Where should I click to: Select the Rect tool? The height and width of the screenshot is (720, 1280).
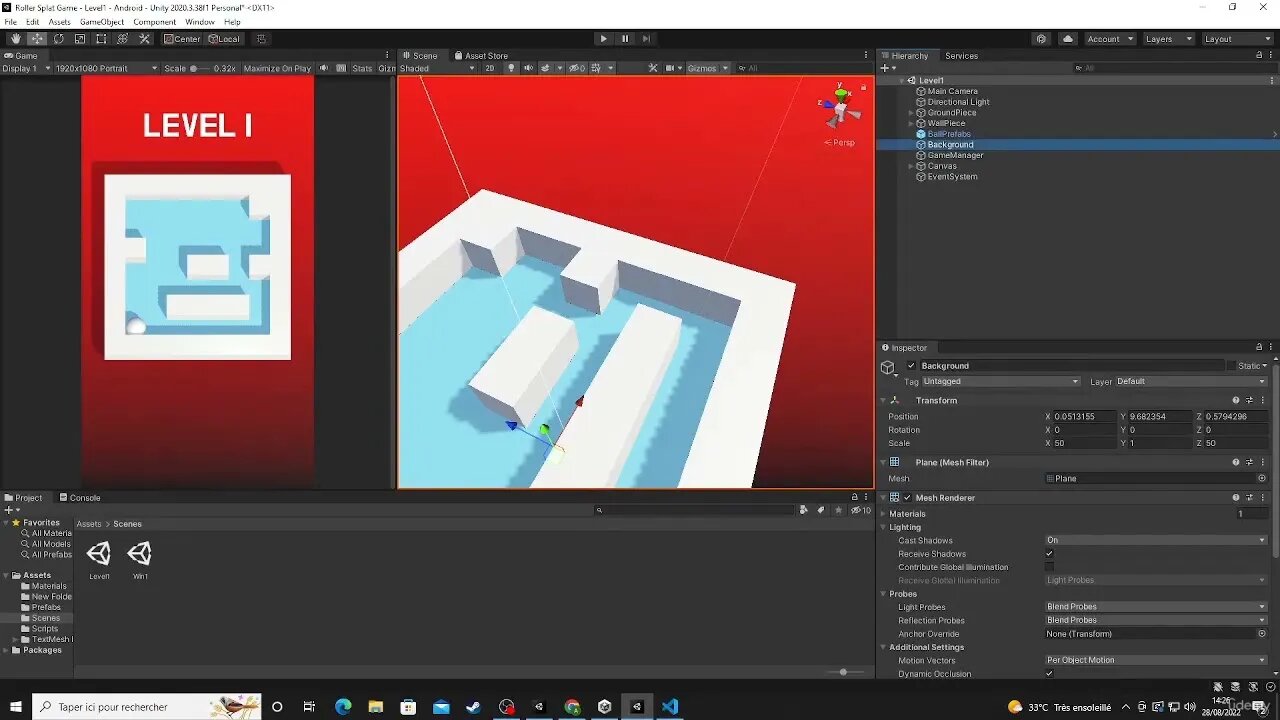coord(101,39)
